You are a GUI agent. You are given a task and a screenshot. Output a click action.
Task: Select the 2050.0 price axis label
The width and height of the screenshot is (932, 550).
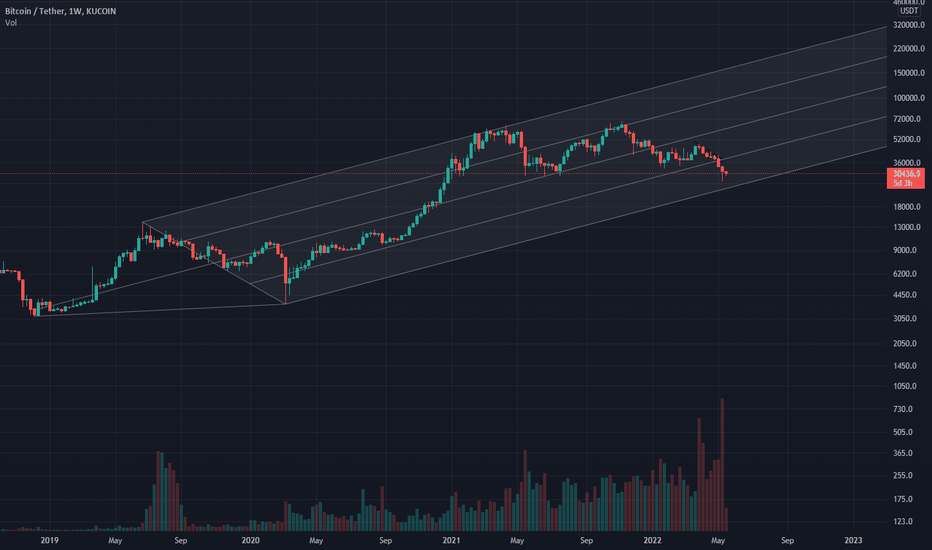(x=905, y=344)
